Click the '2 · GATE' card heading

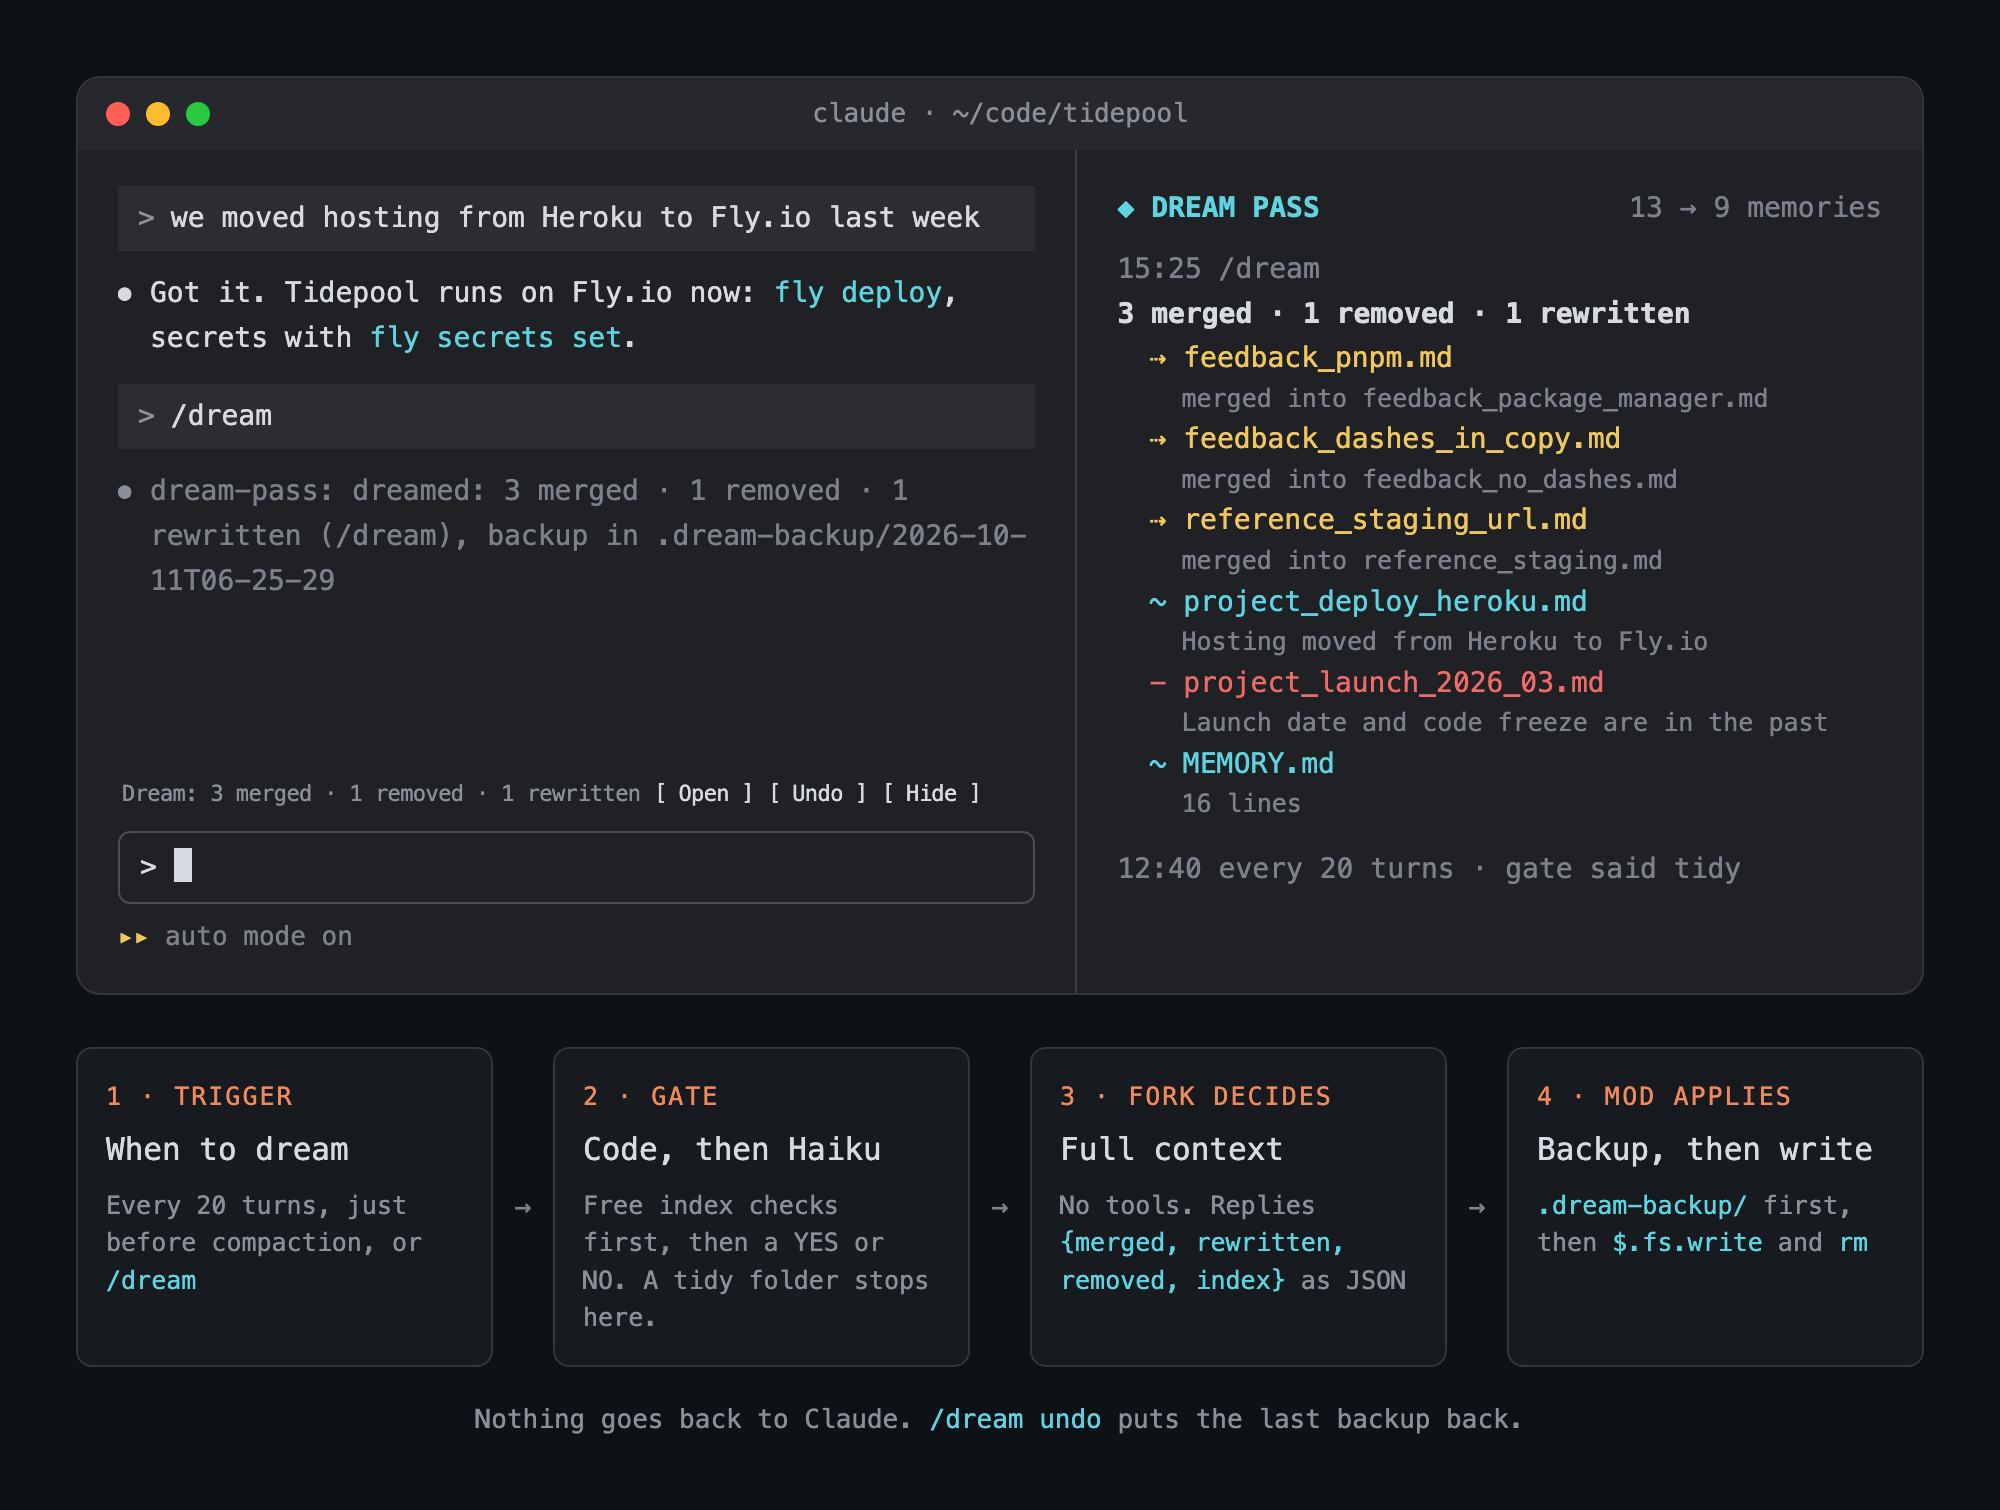(650, 1097)
